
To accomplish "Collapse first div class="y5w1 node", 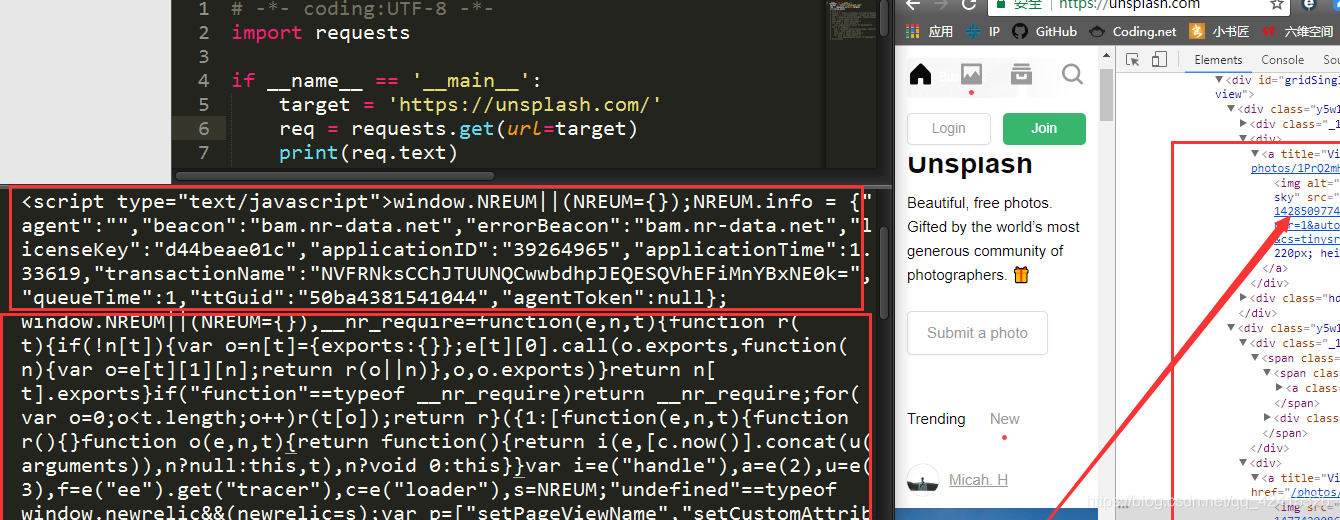I will tap(1232, 109).
